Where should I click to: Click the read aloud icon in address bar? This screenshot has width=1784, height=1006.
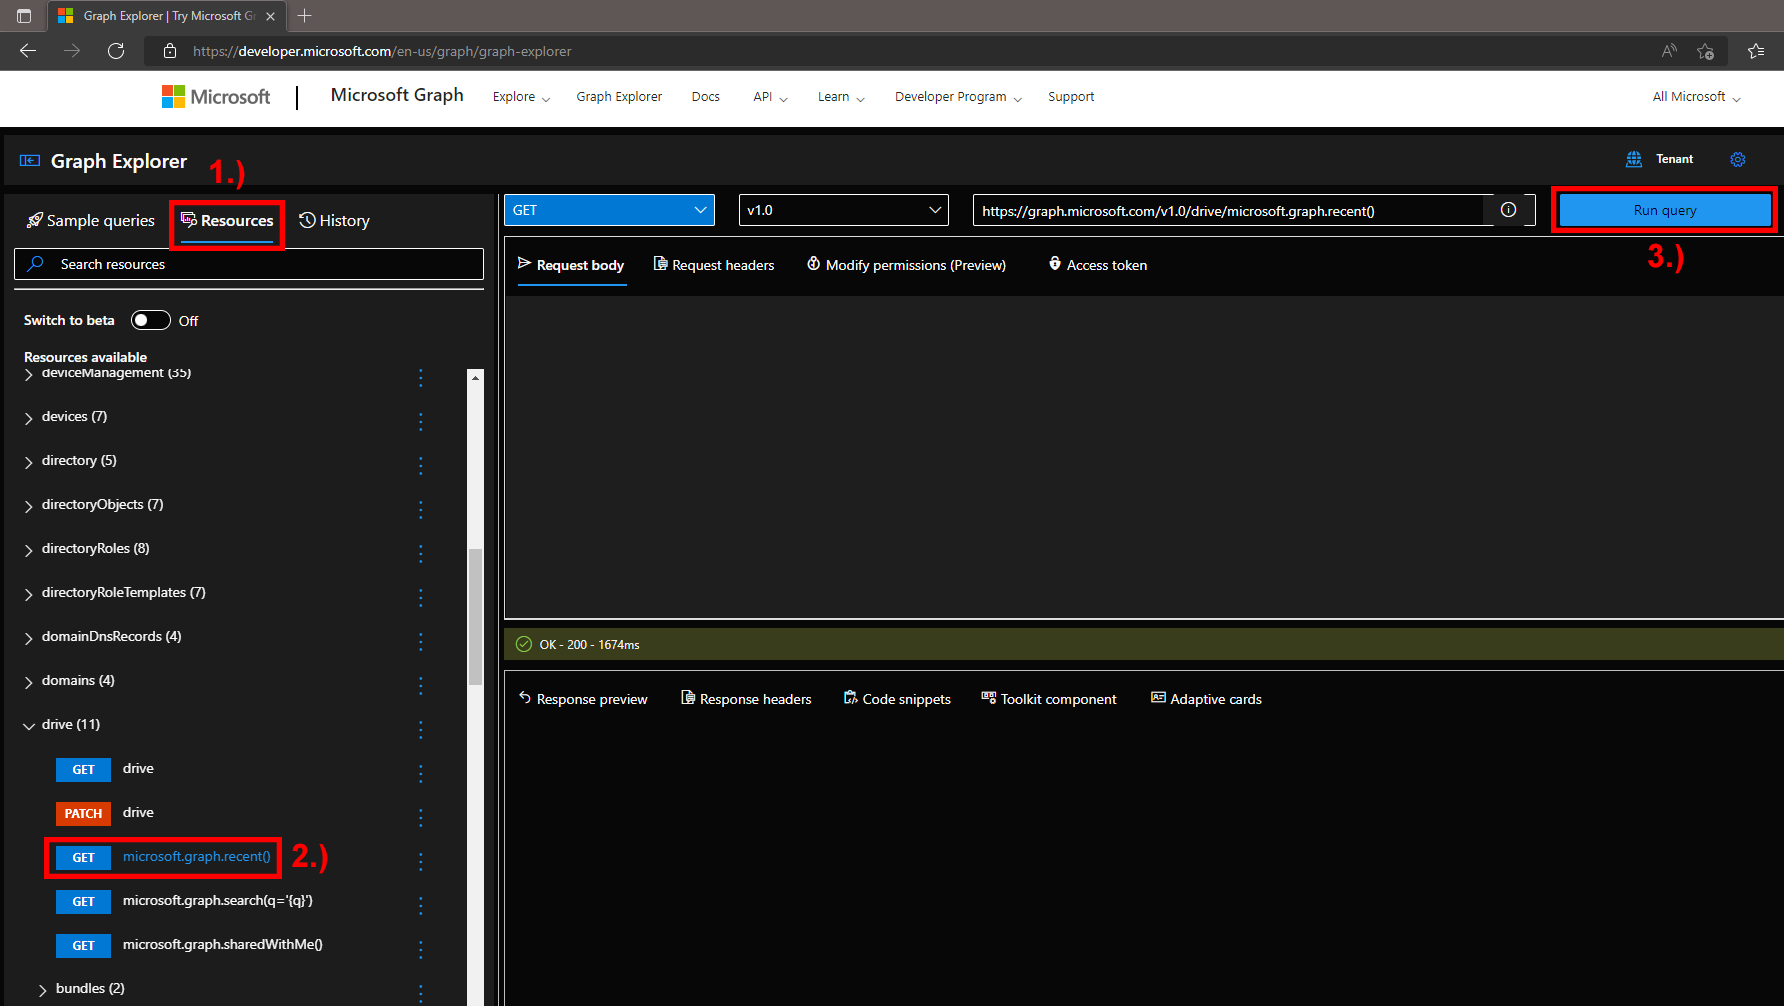1669,51
